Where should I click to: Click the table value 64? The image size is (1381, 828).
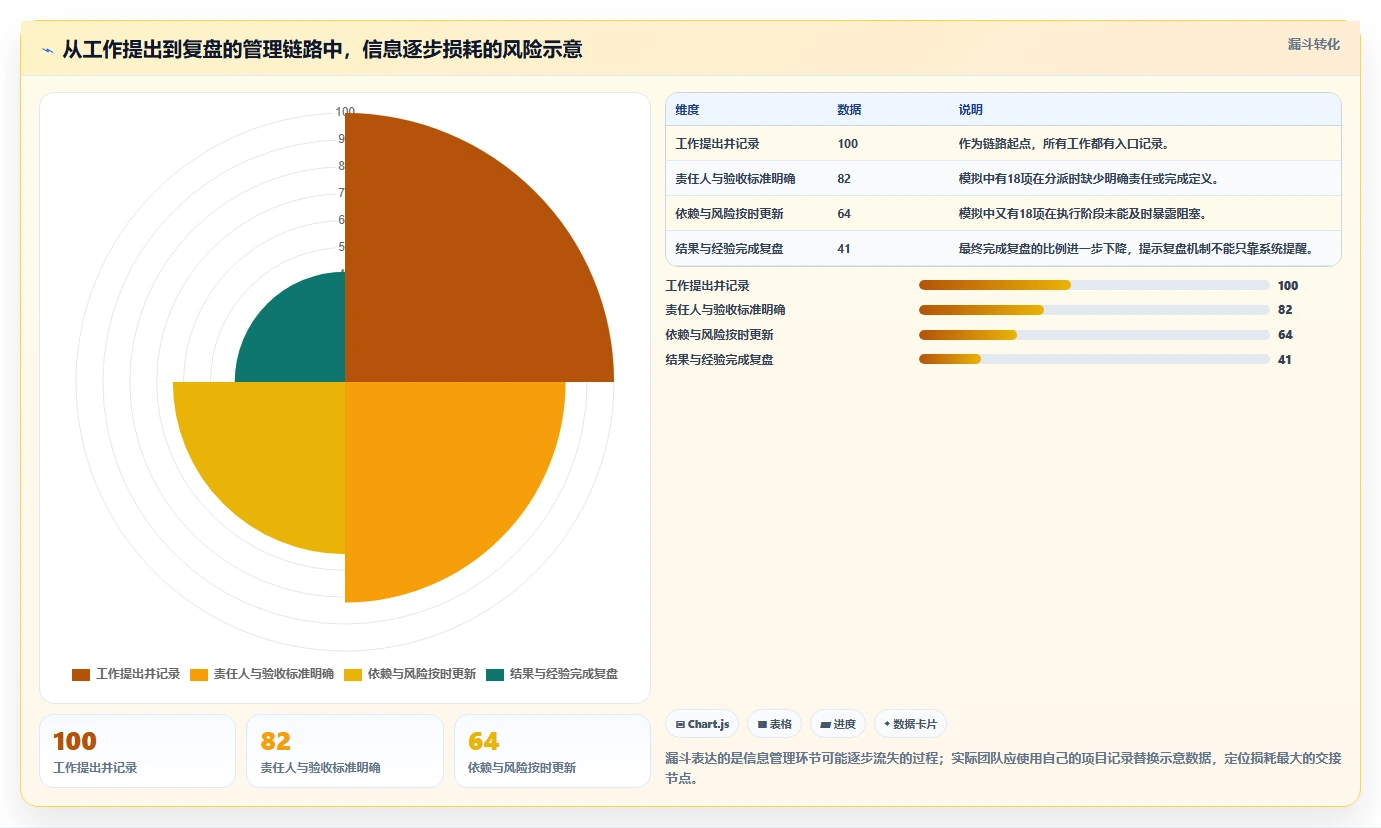click(844, 214)
